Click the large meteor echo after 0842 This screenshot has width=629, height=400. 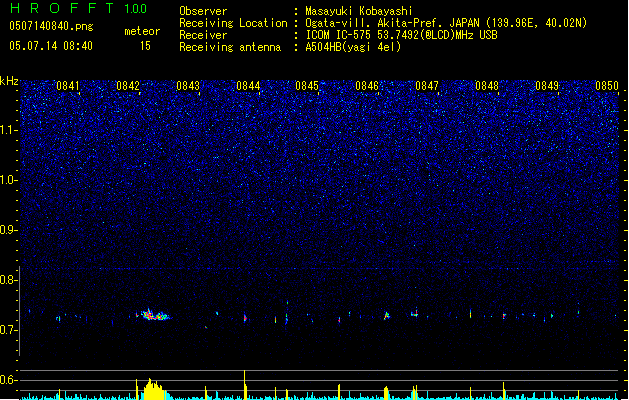pos(155,315)
